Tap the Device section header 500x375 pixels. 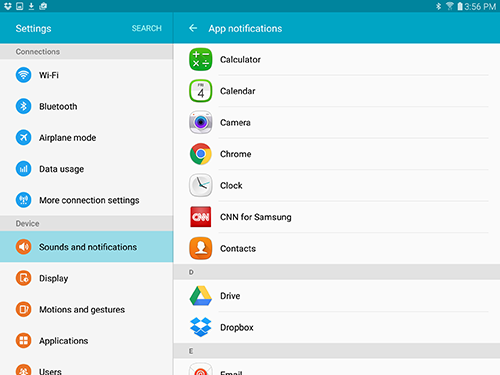(27, 223)
